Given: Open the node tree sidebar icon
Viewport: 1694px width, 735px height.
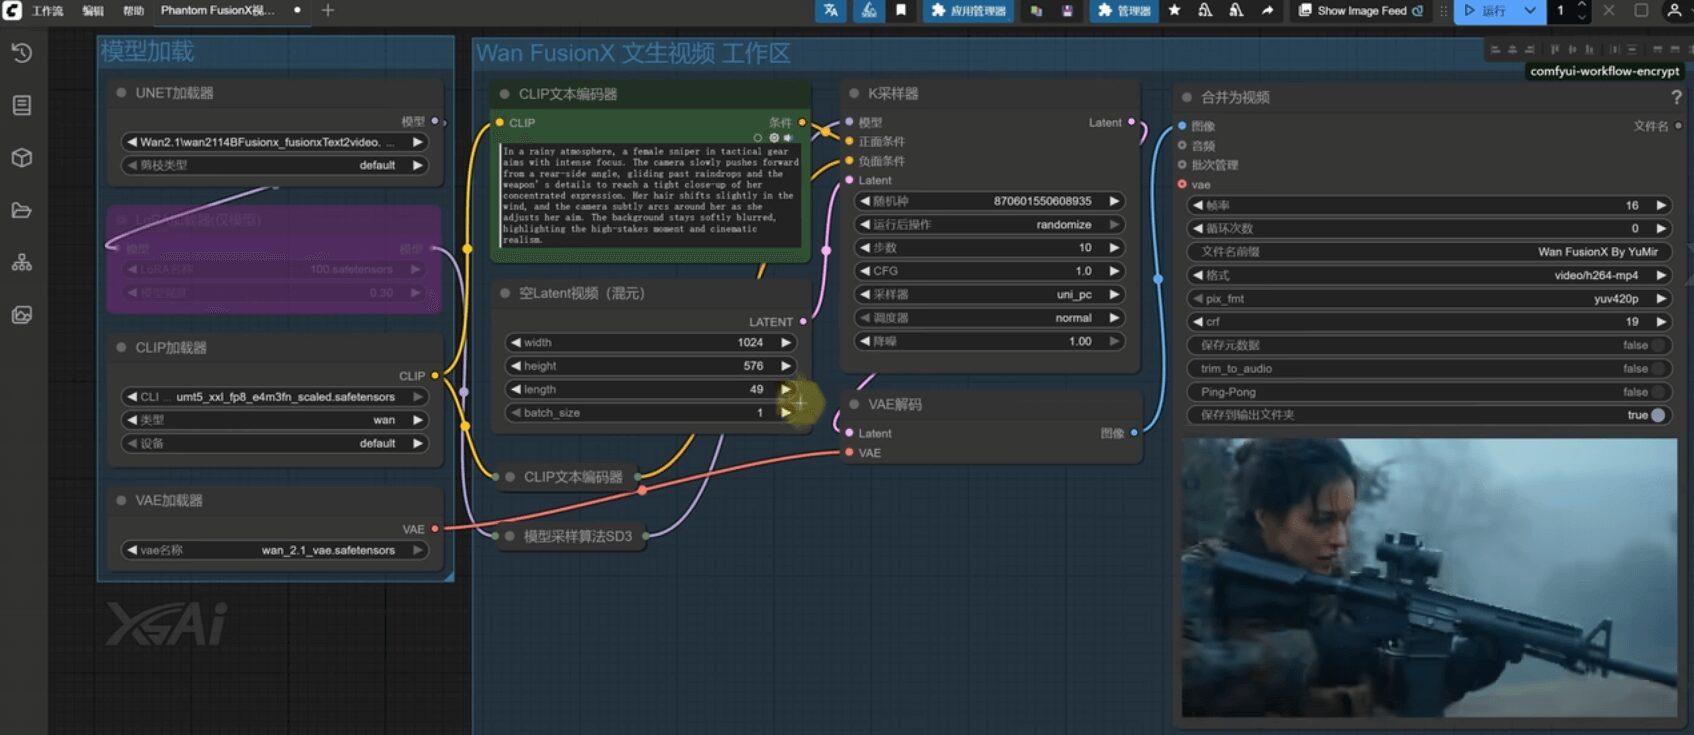Looking at the screenshot, I should point(22,263).
